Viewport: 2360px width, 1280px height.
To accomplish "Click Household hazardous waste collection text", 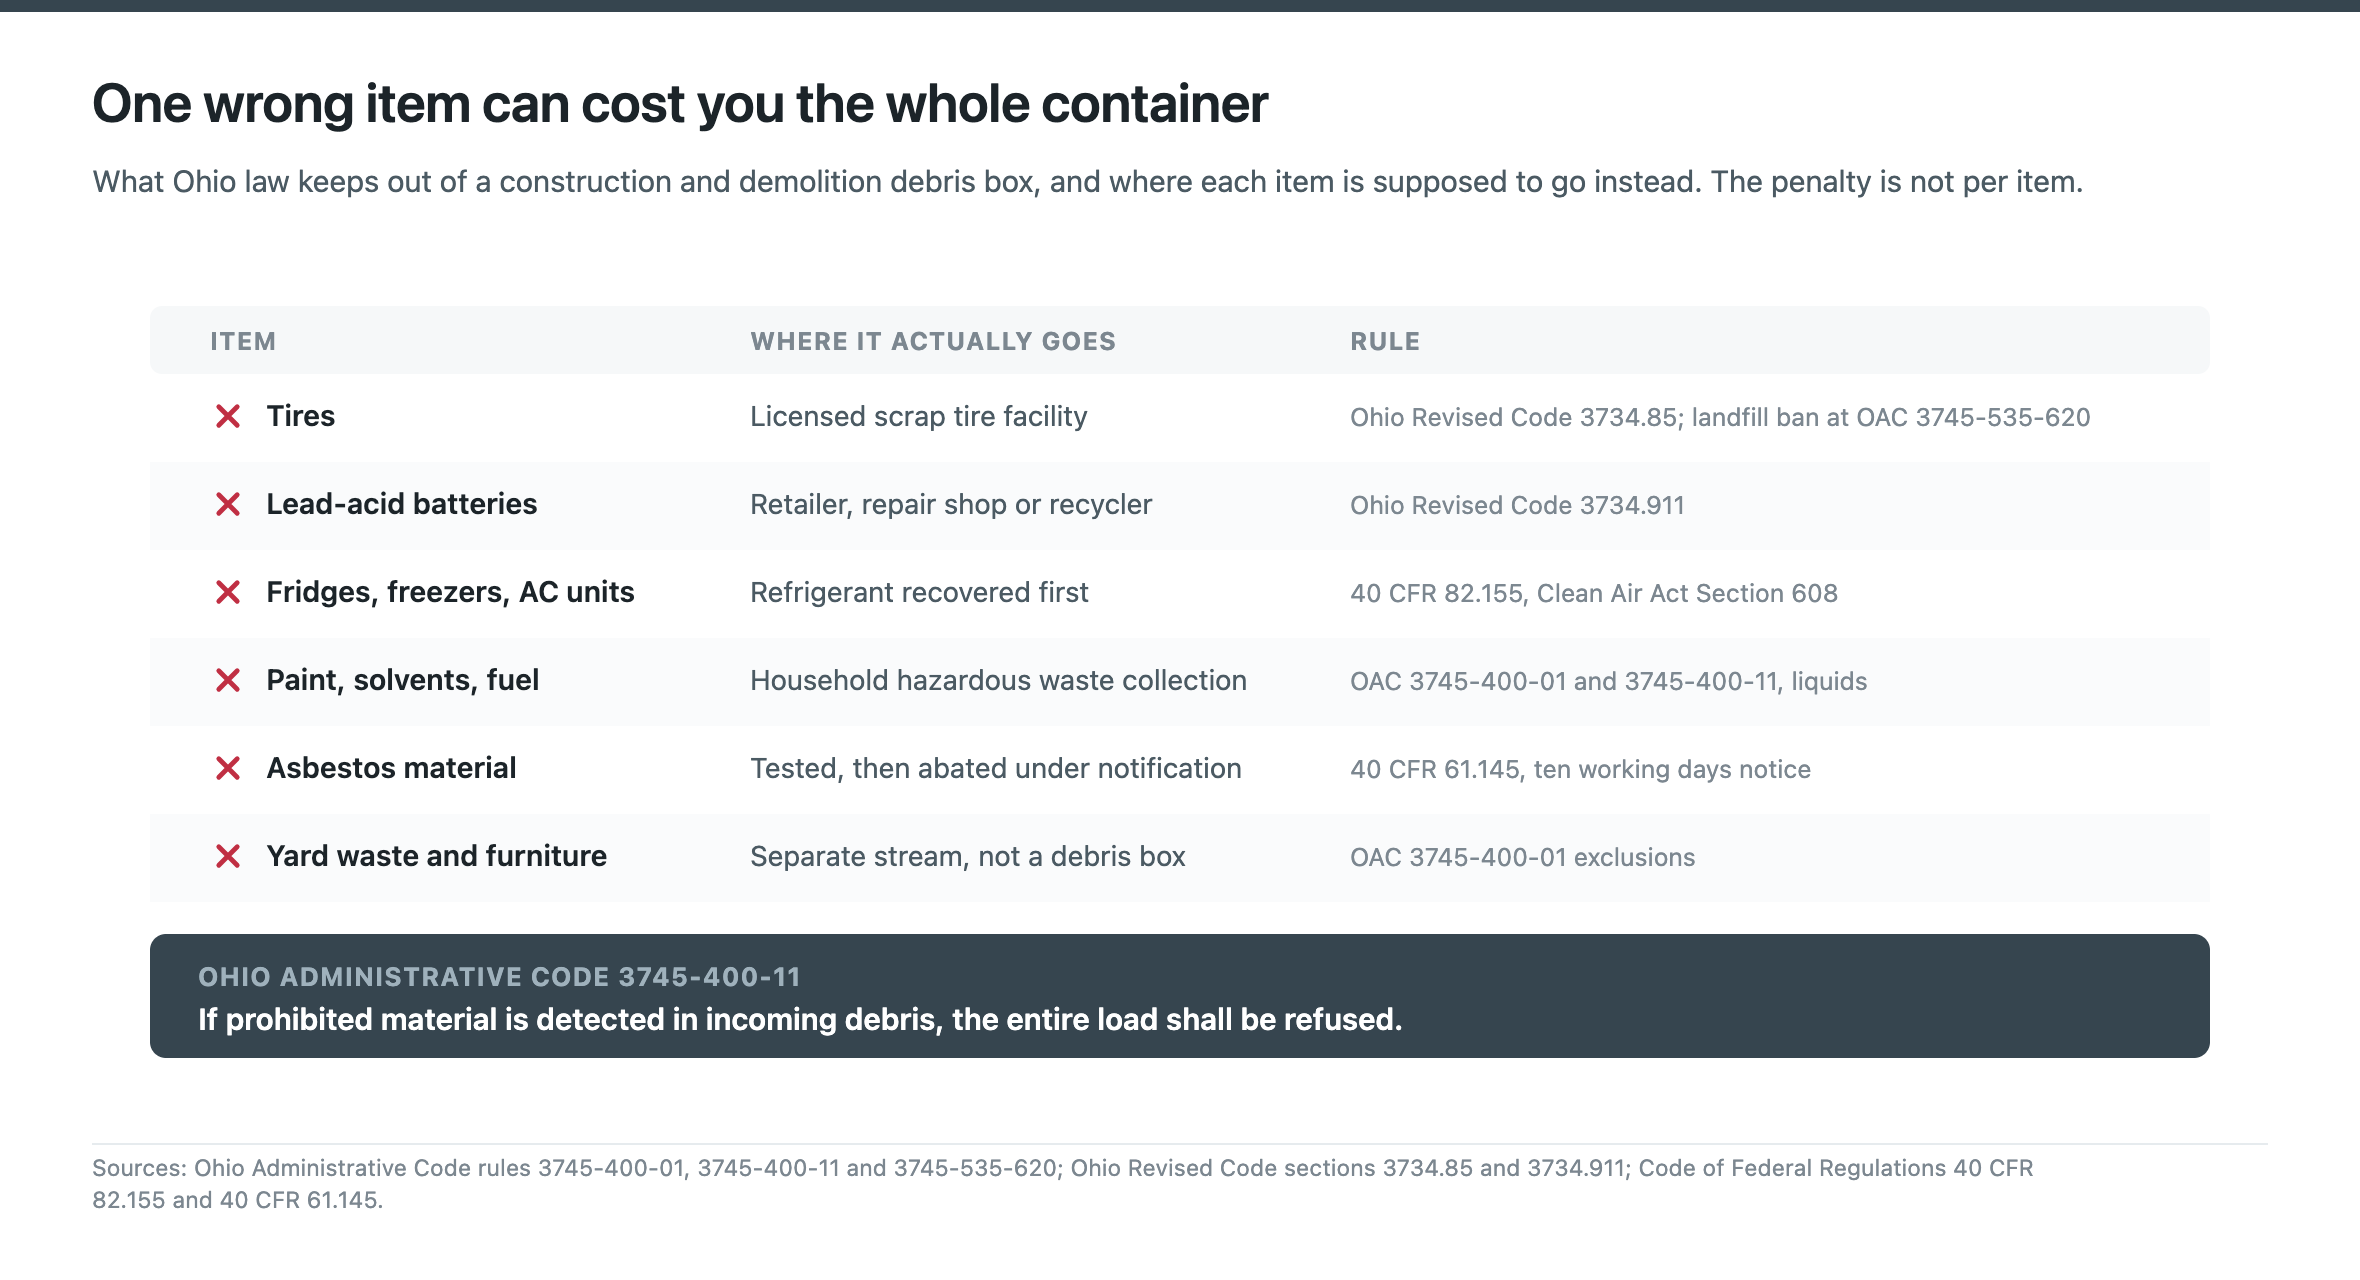I will pos(998,680).
